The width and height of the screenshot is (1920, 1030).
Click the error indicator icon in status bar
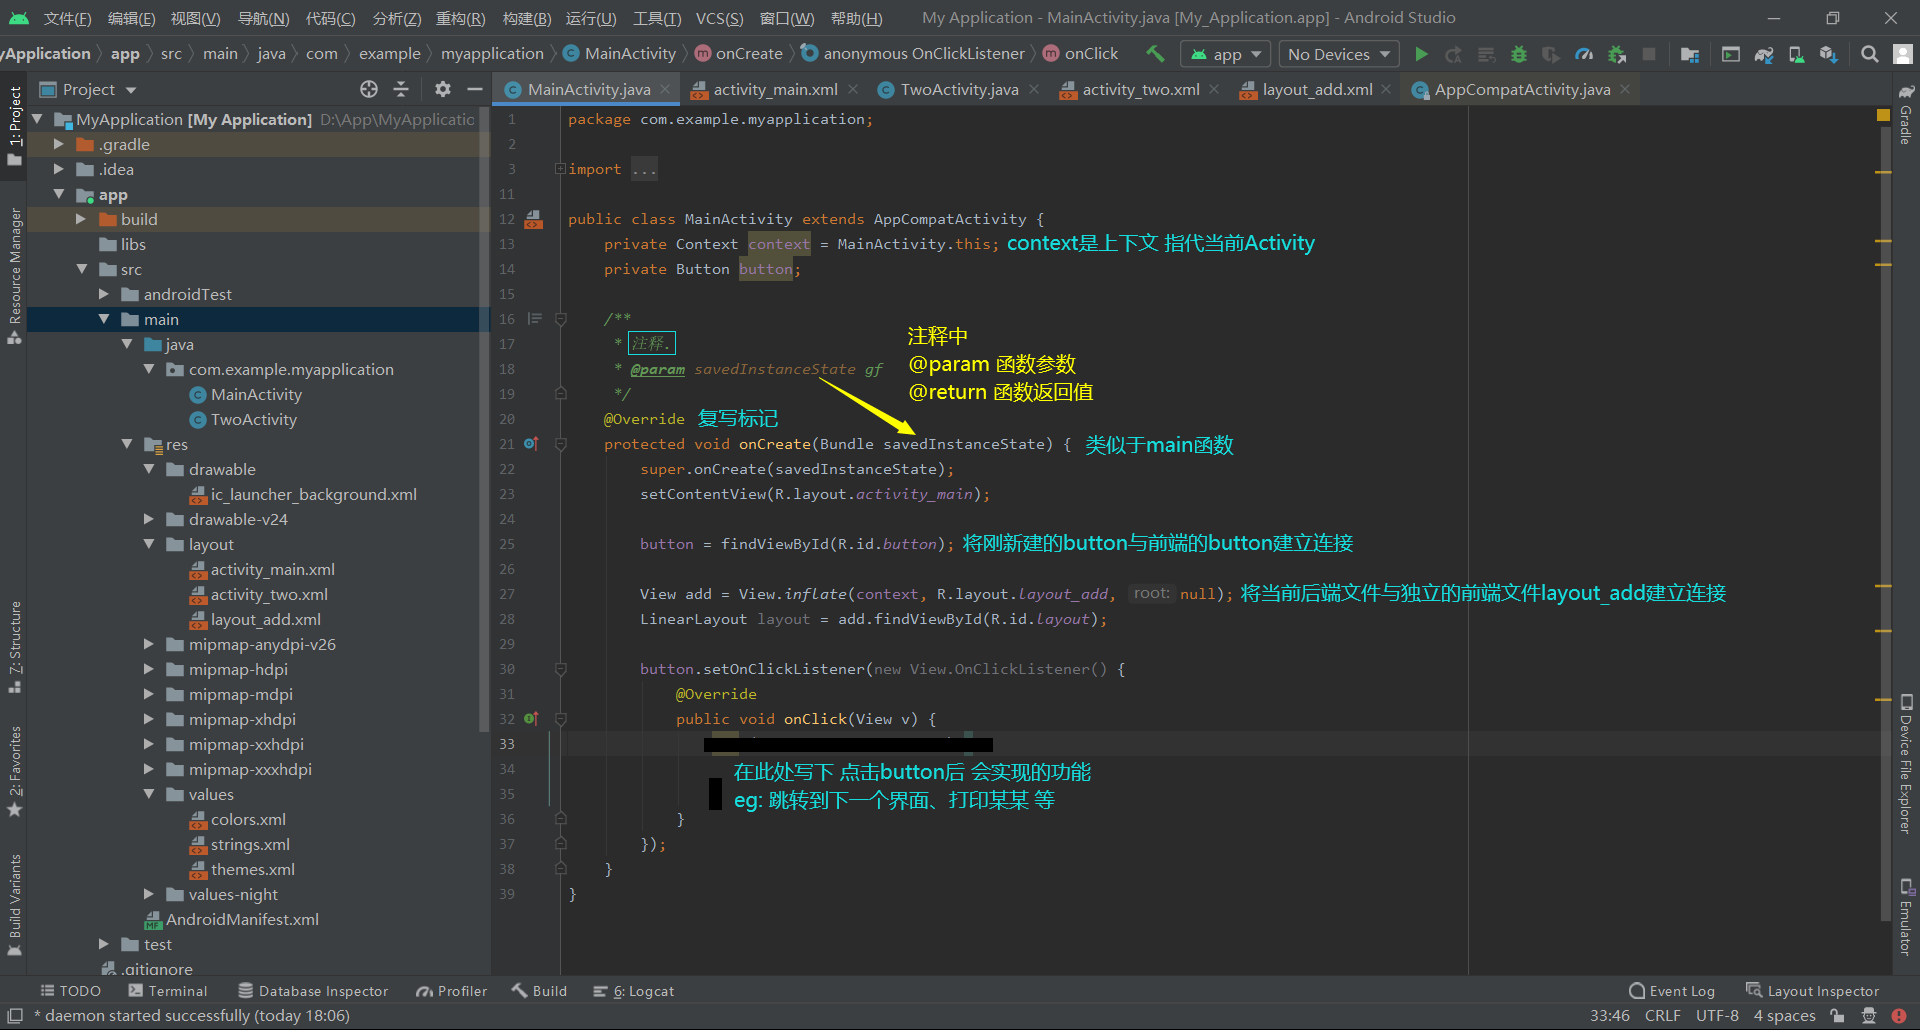point(1898,1015)
